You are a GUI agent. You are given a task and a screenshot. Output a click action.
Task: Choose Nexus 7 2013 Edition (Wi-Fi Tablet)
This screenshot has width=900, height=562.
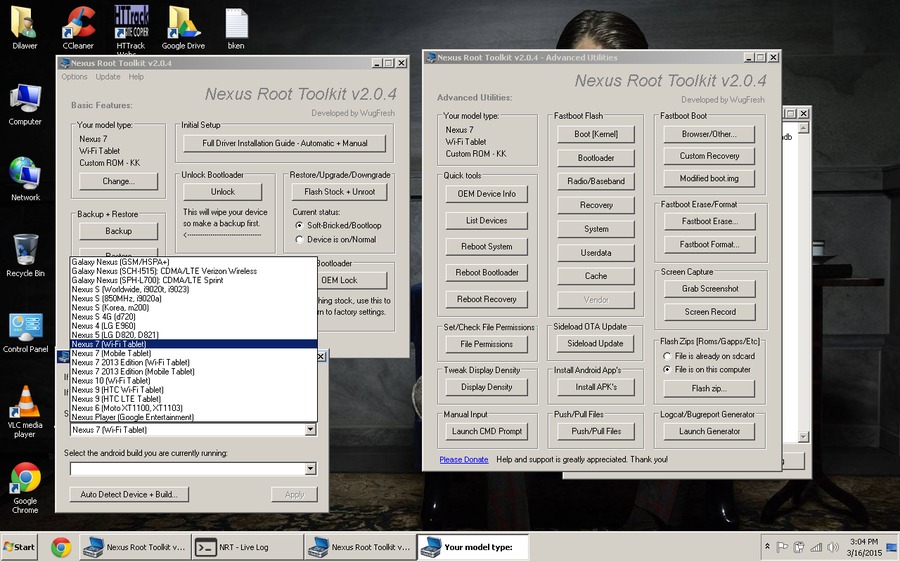click(193, 362)
